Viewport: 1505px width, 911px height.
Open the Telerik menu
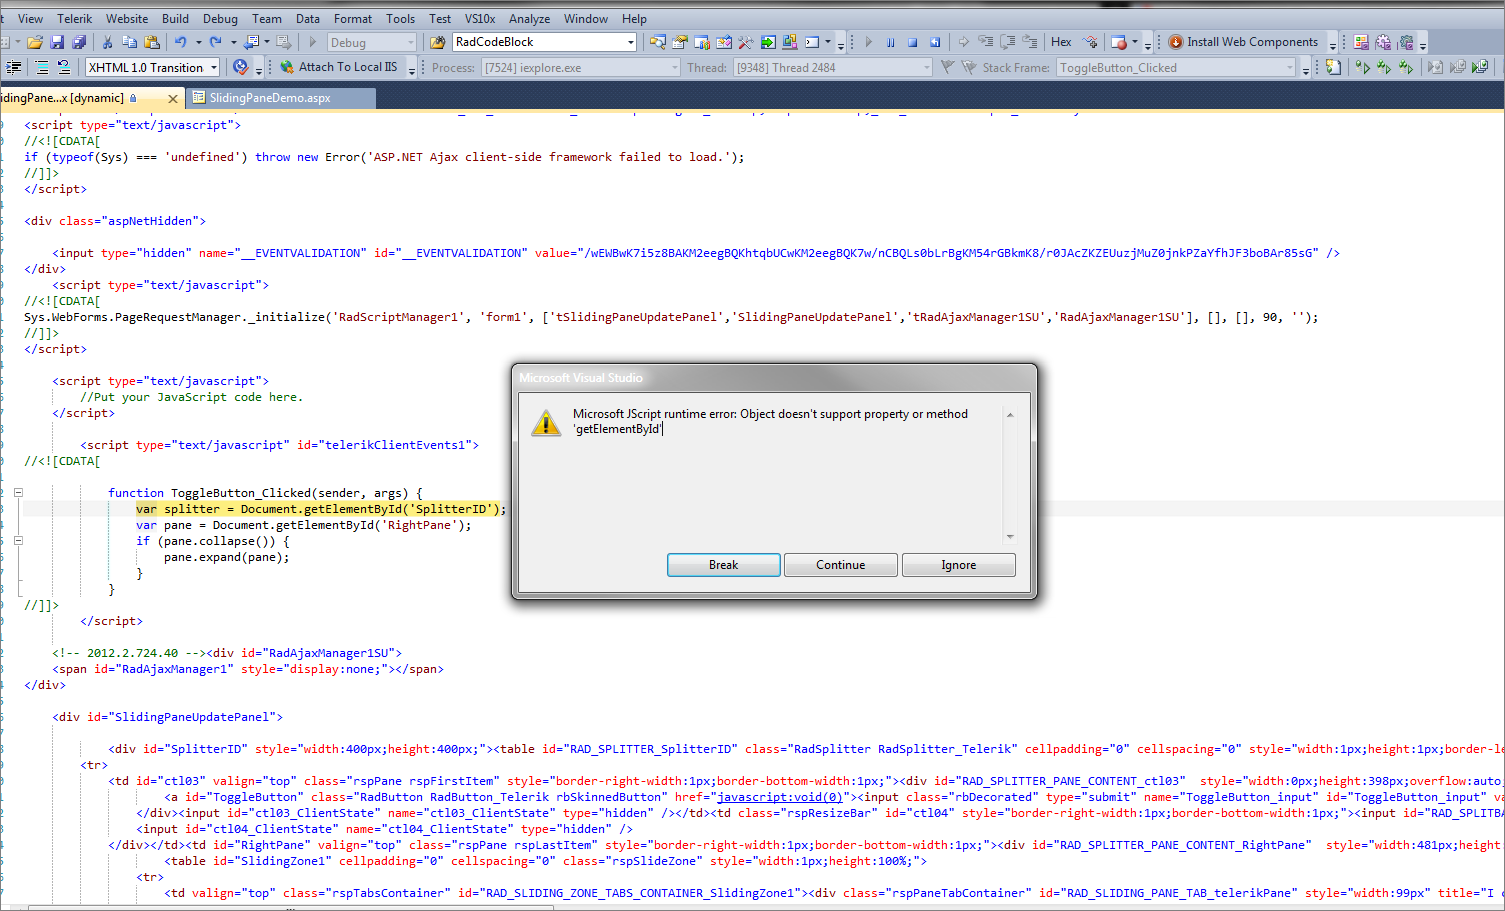(x=74, y=18)
